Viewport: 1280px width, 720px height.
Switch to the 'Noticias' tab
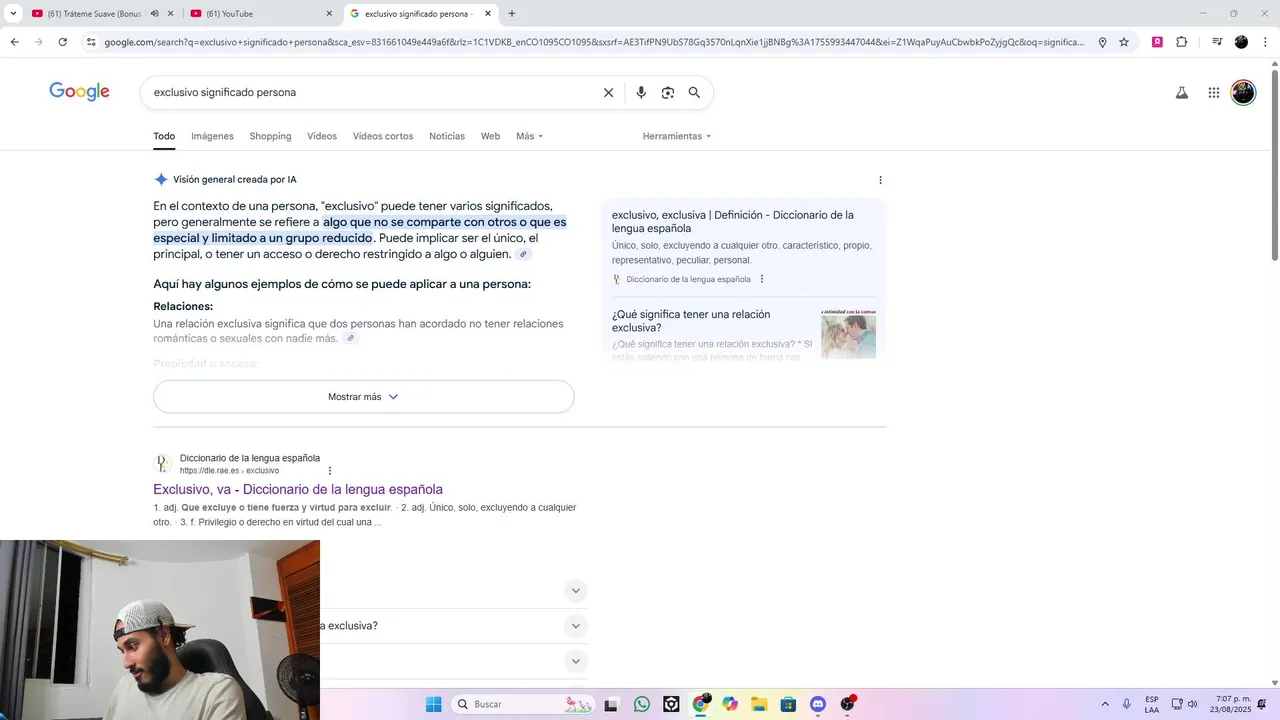click(x=447, y=136)
